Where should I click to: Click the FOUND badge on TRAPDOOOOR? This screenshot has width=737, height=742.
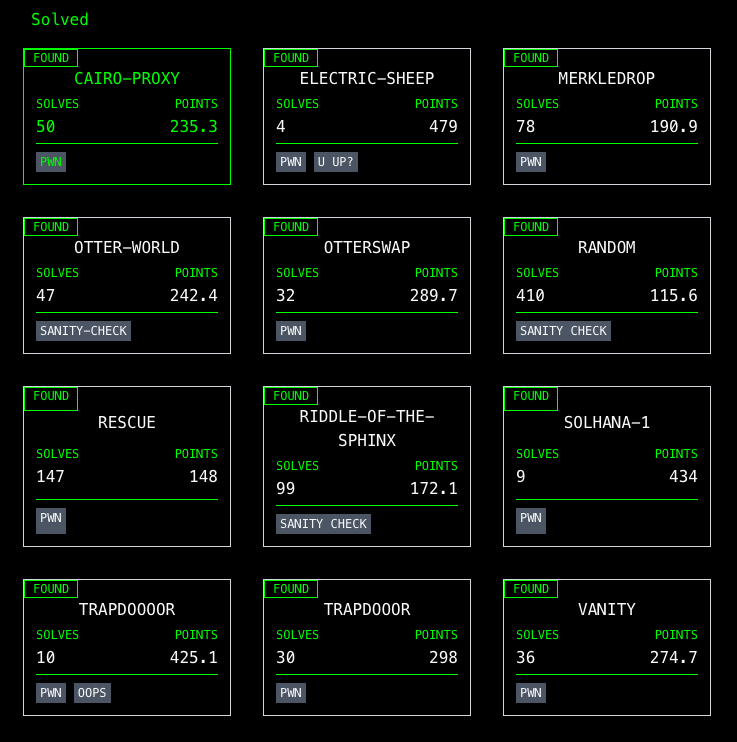(51, 589)
